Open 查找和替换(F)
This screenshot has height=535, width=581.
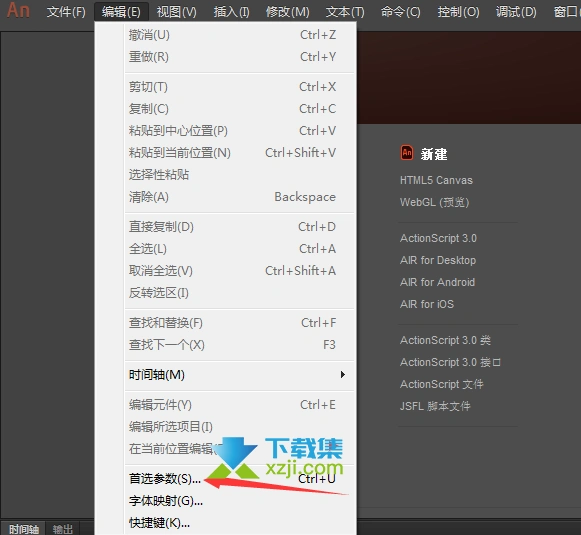point(239,323)
